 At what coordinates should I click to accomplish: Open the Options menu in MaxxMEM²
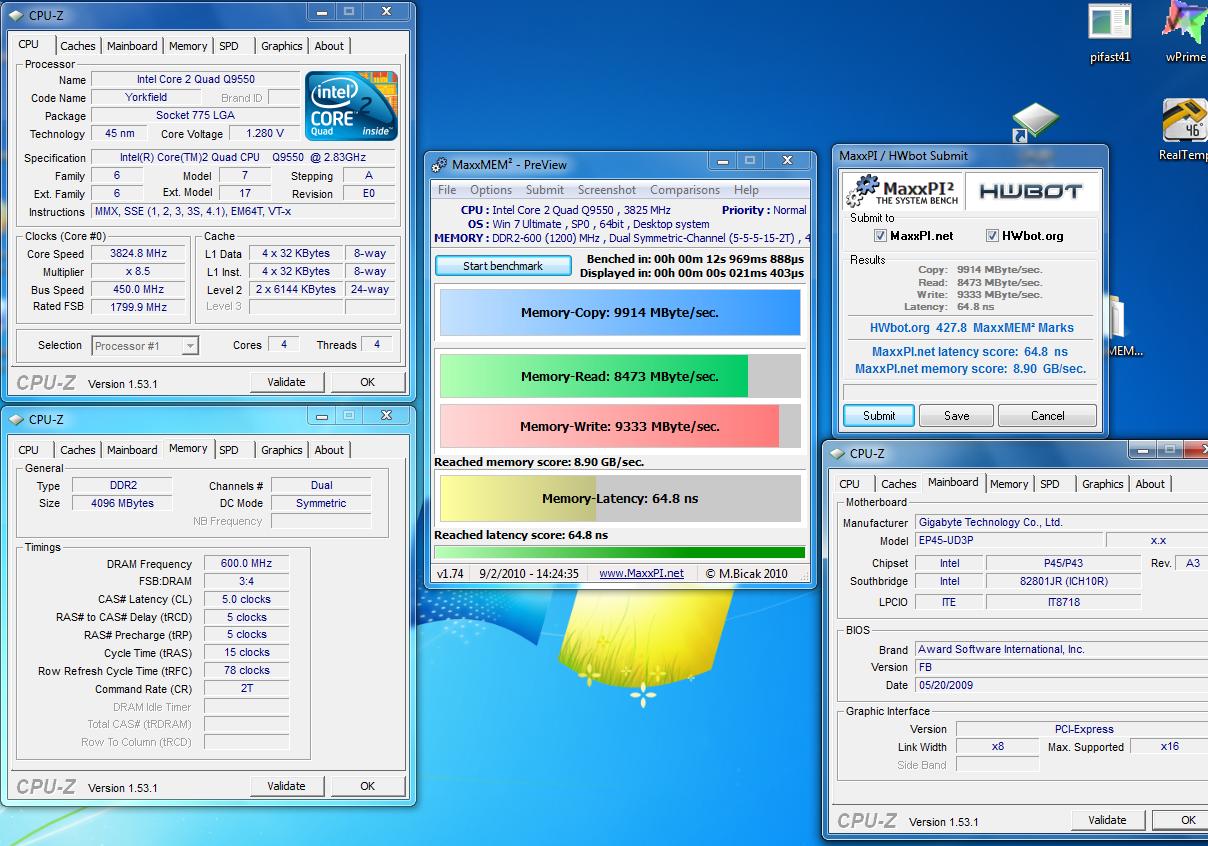pyautogui.click(x=491, y=190)
